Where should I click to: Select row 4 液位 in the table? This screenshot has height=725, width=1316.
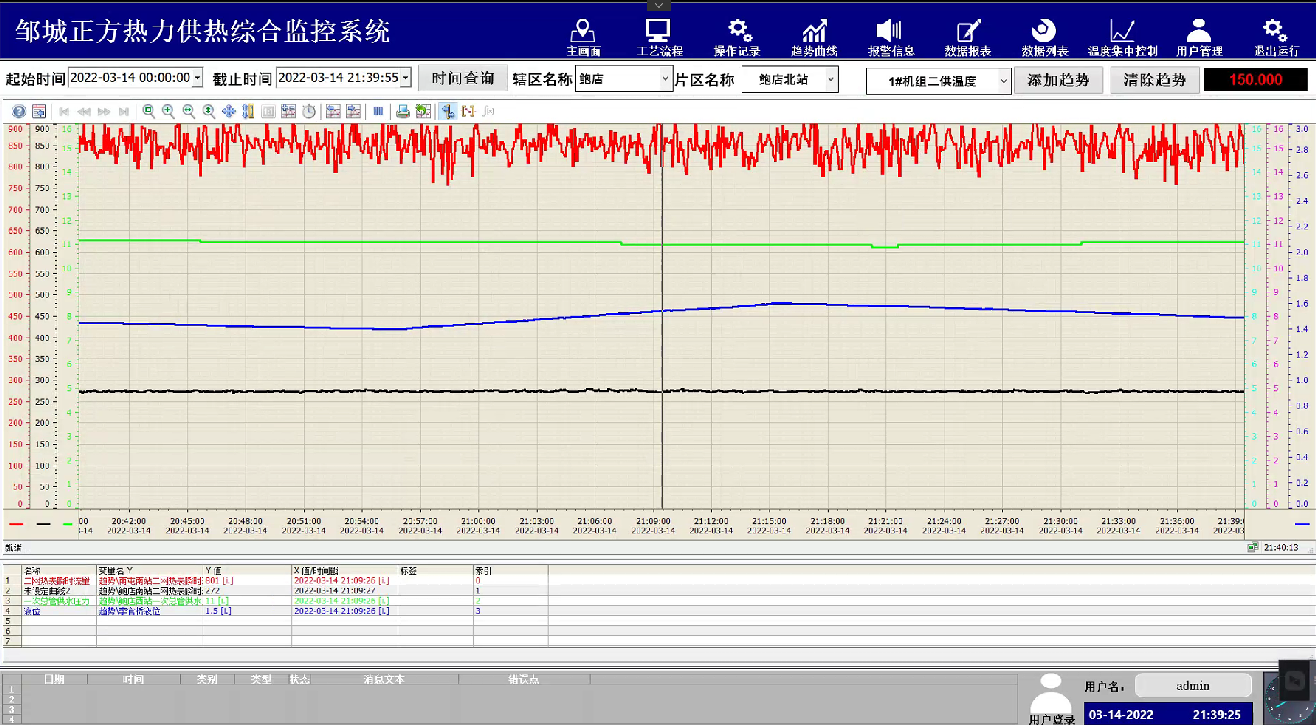pyautogui.click(x=275, y=610)
